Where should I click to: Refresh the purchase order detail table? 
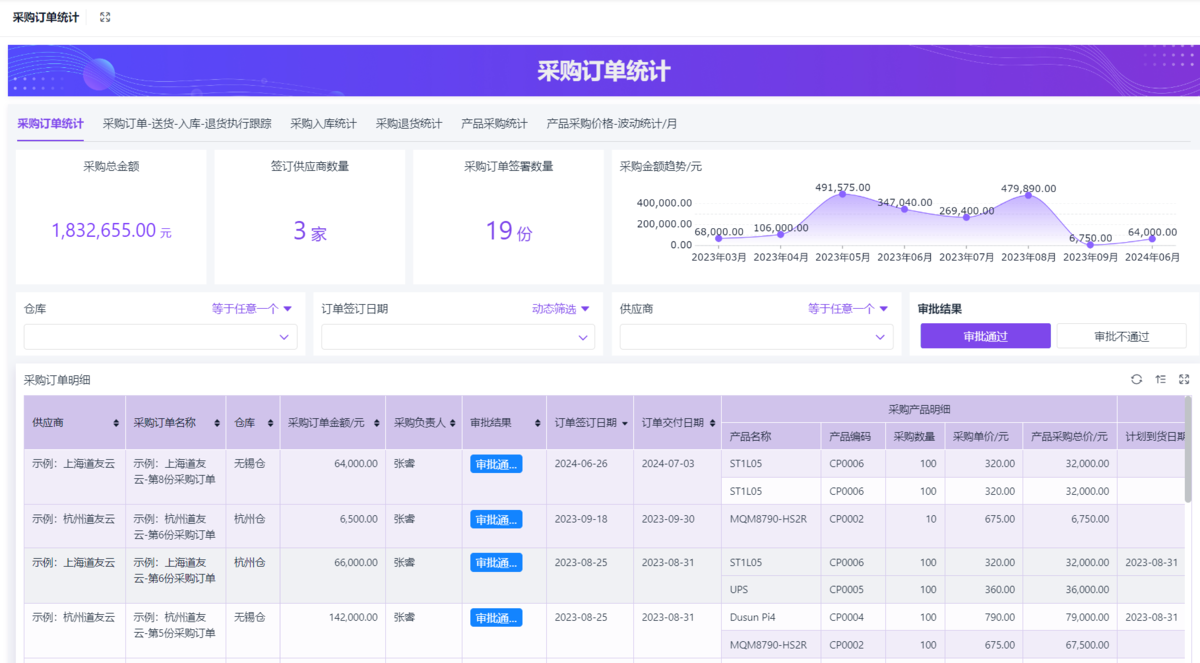[x=1136, y=379]
